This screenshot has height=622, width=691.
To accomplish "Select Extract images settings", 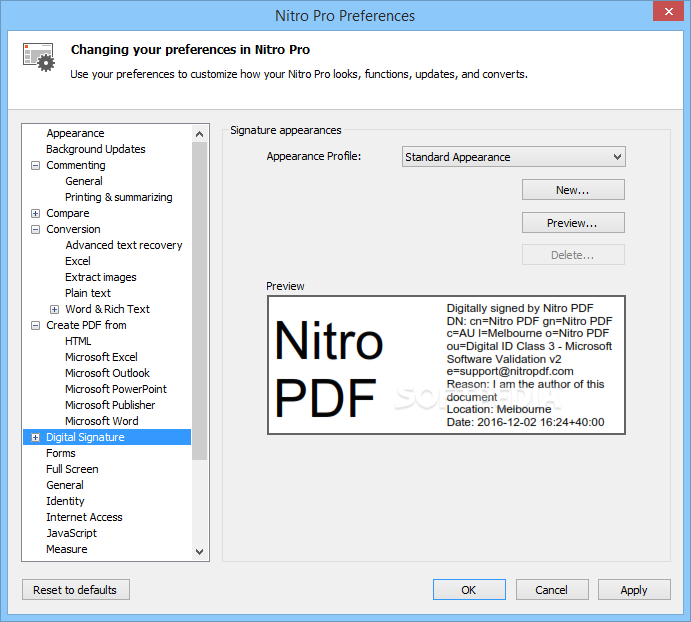I will click(x=100, y=277).
